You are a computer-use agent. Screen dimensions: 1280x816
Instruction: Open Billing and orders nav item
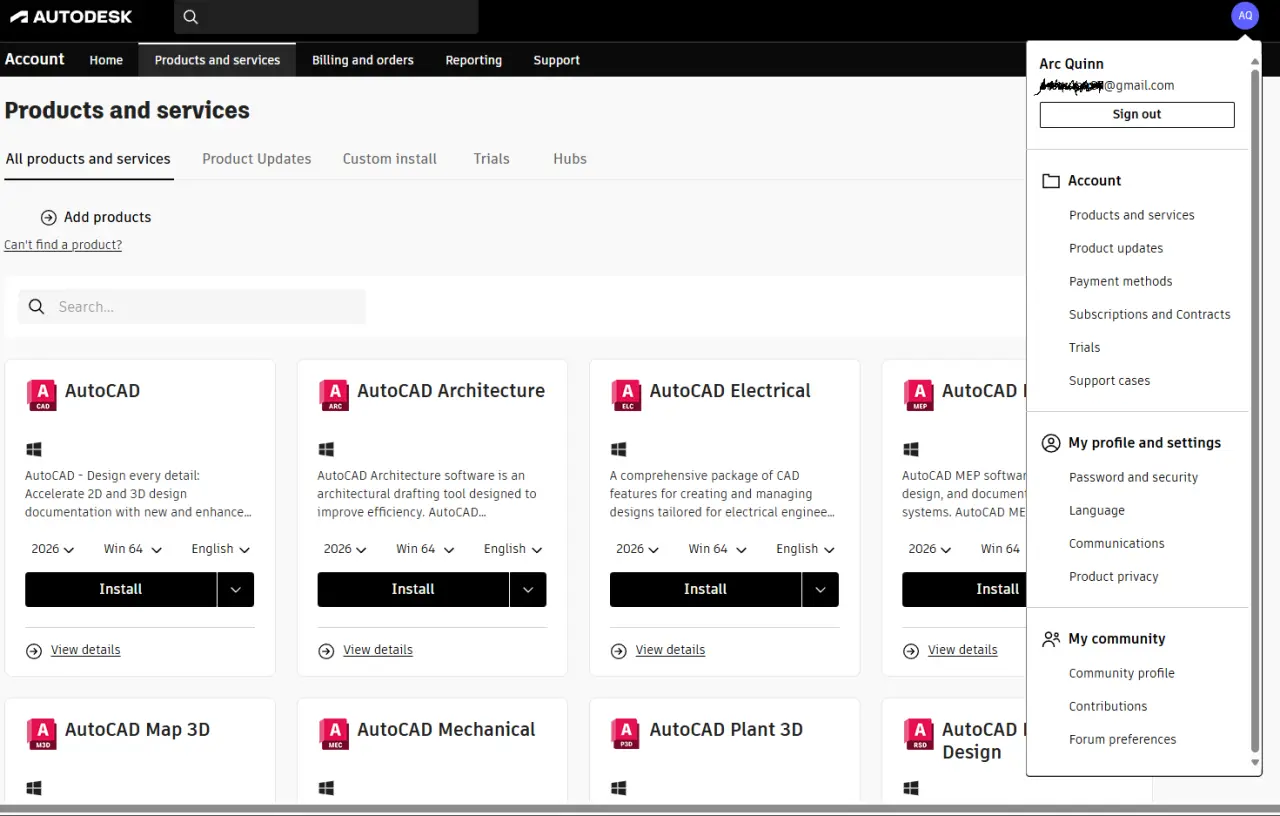(x=363, y=60)
